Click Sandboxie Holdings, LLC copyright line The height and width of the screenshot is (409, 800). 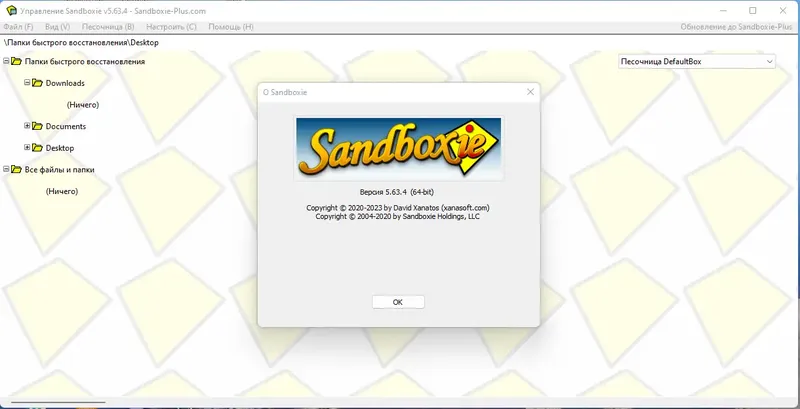pos(397,216)
